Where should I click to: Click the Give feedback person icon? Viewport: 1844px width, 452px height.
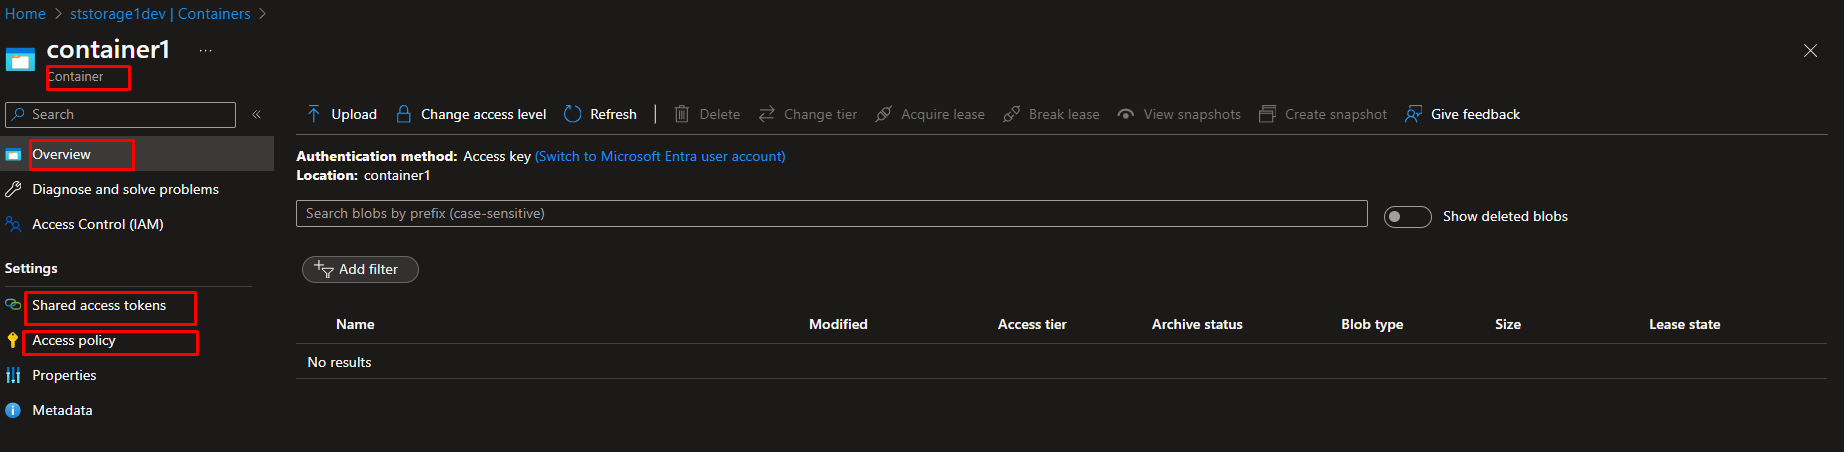(x=1413, y=114)
